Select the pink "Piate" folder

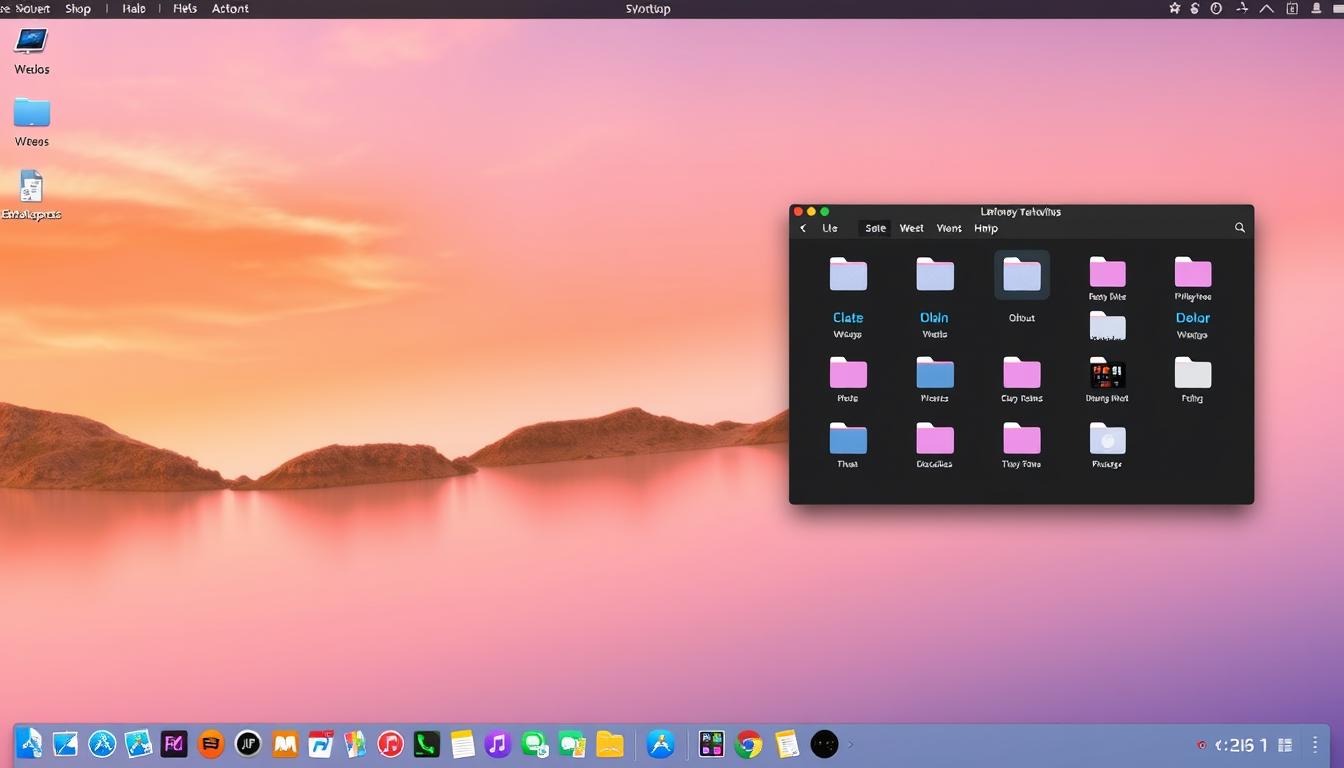point(848,373)
